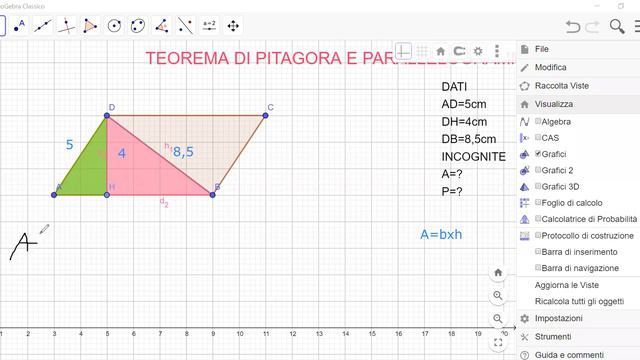
Task: Expand the File menu section
Action: point(578,49)
